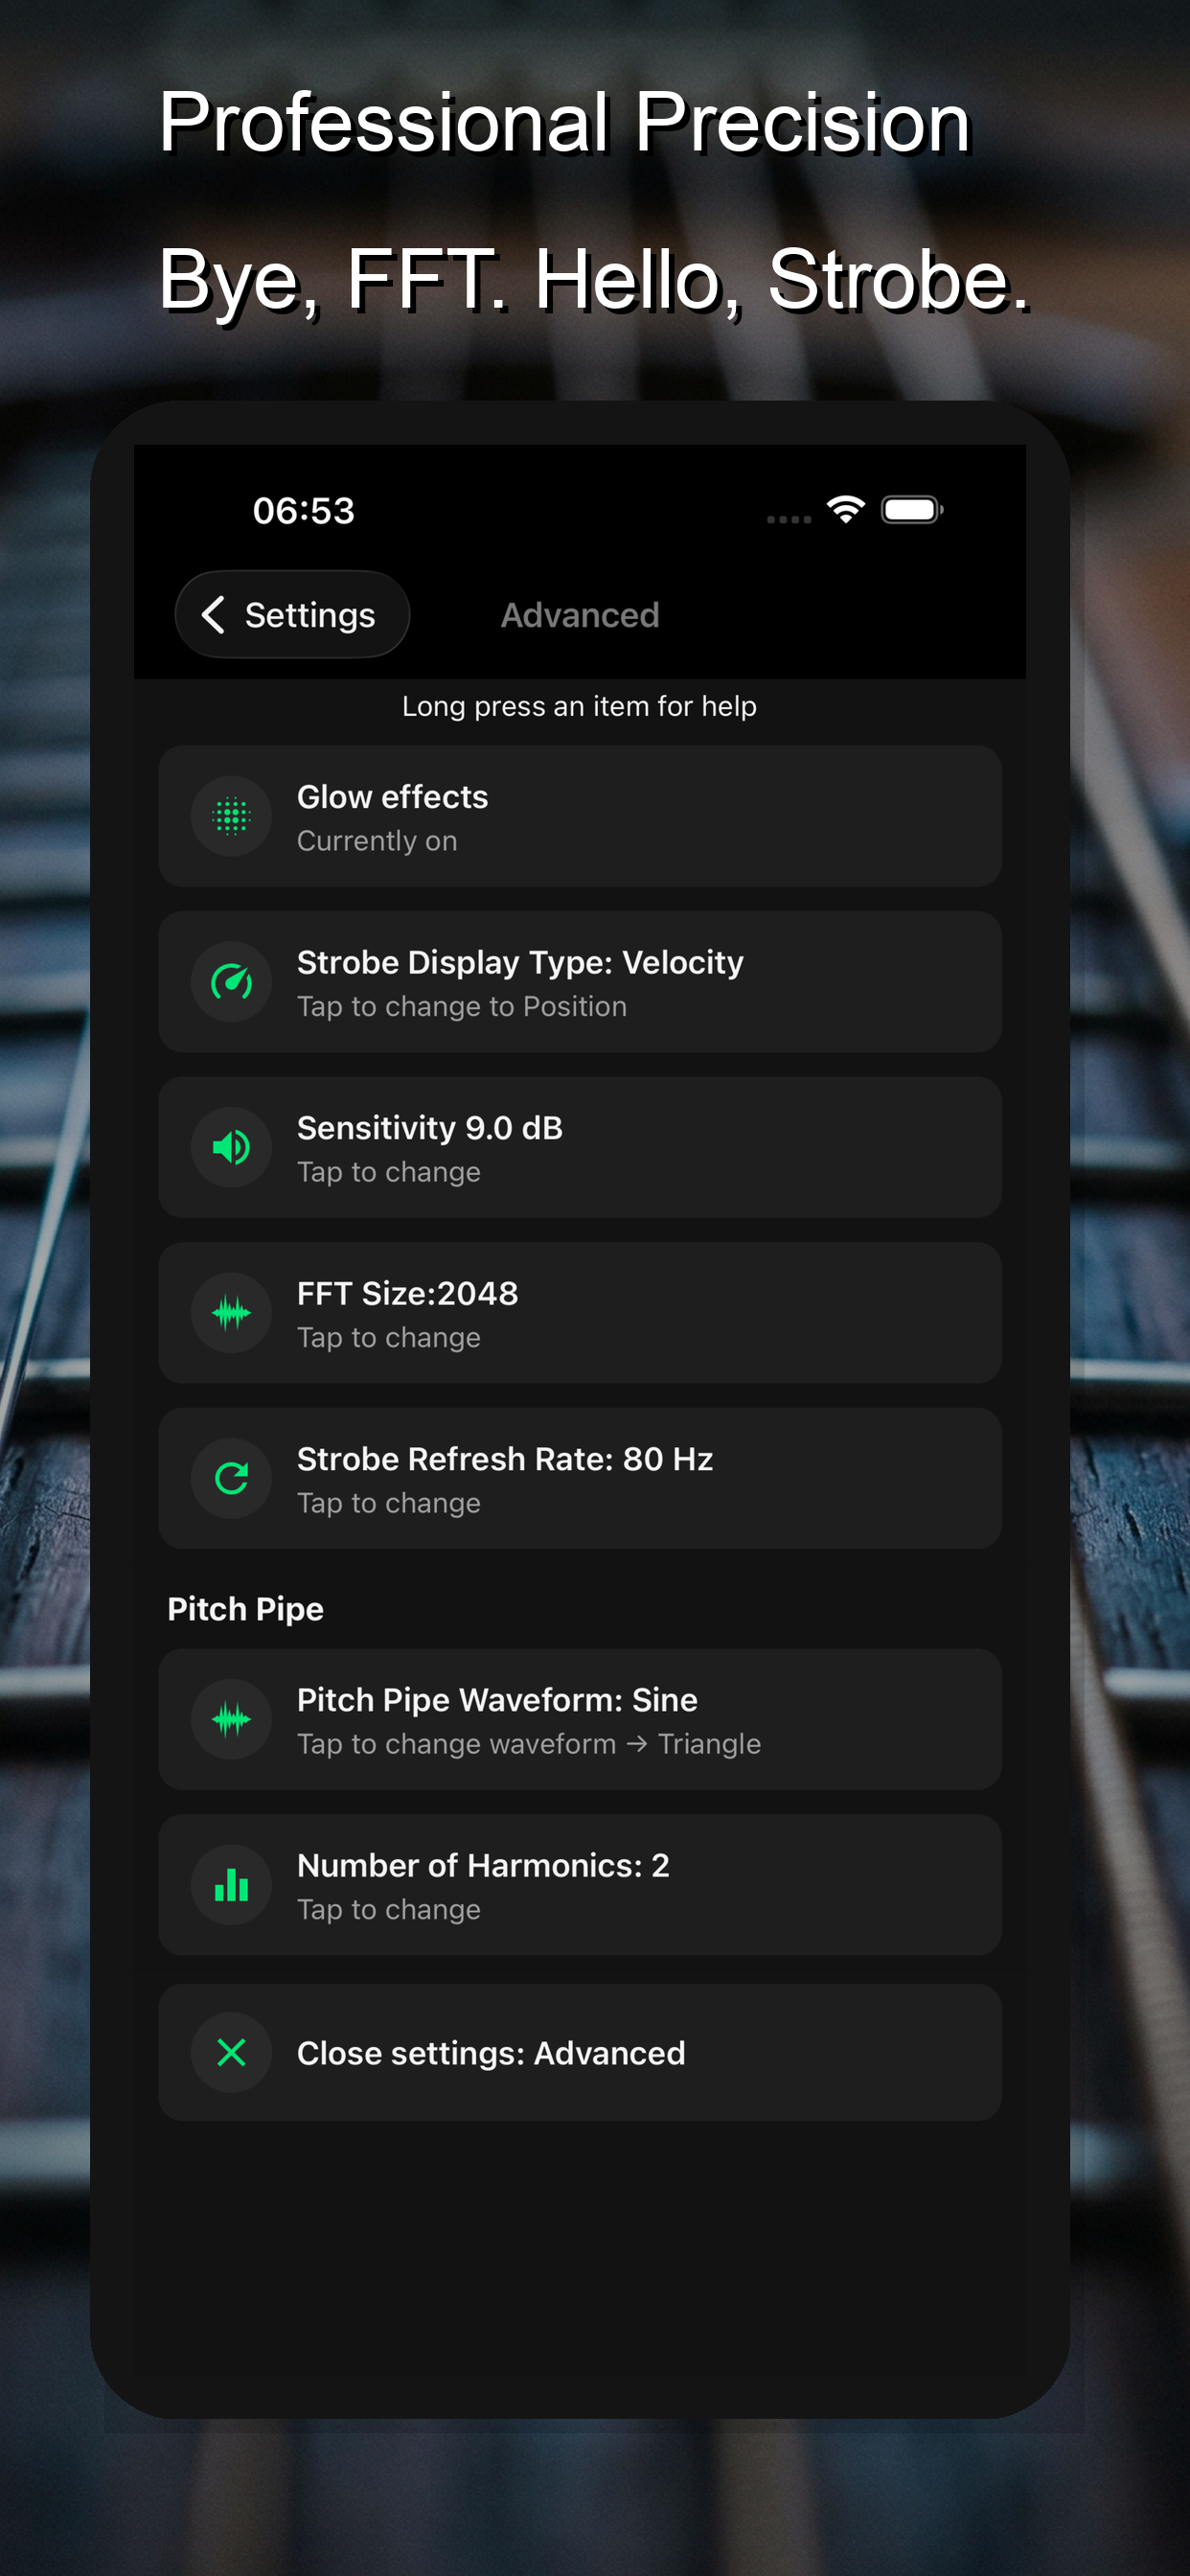The height and width of the screenshot is (2576, 1190).
Task: Tap the Advanced title in the header
Action: [x=580, y=615]
